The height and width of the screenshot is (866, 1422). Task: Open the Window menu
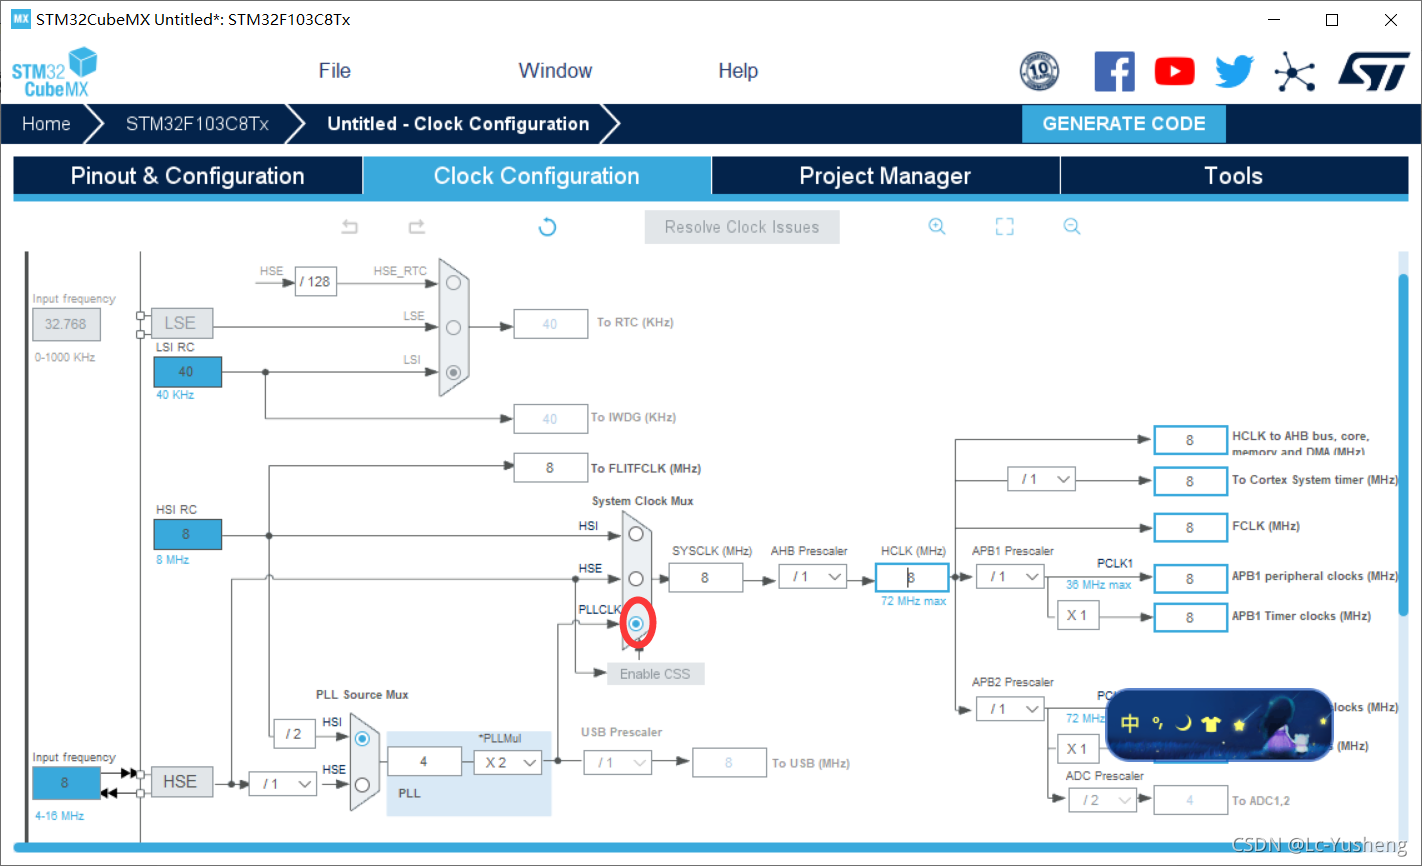pyautogui.click(x=555, y=71)
